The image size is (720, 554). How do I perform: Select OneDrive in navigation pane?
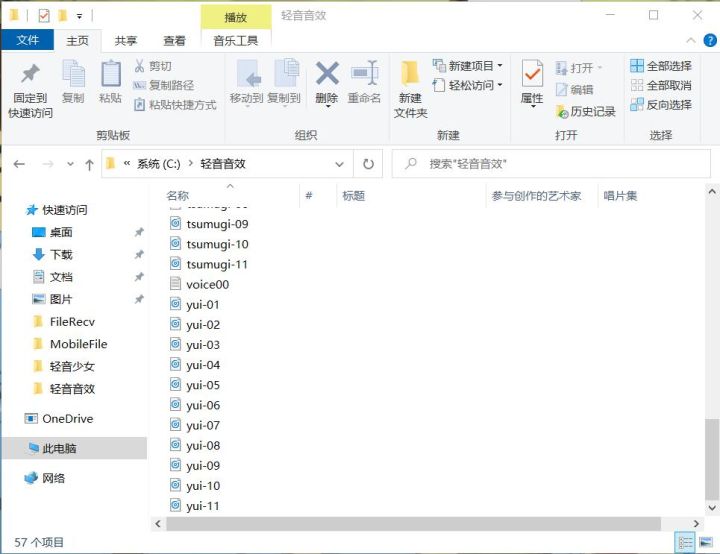point(68,419)
